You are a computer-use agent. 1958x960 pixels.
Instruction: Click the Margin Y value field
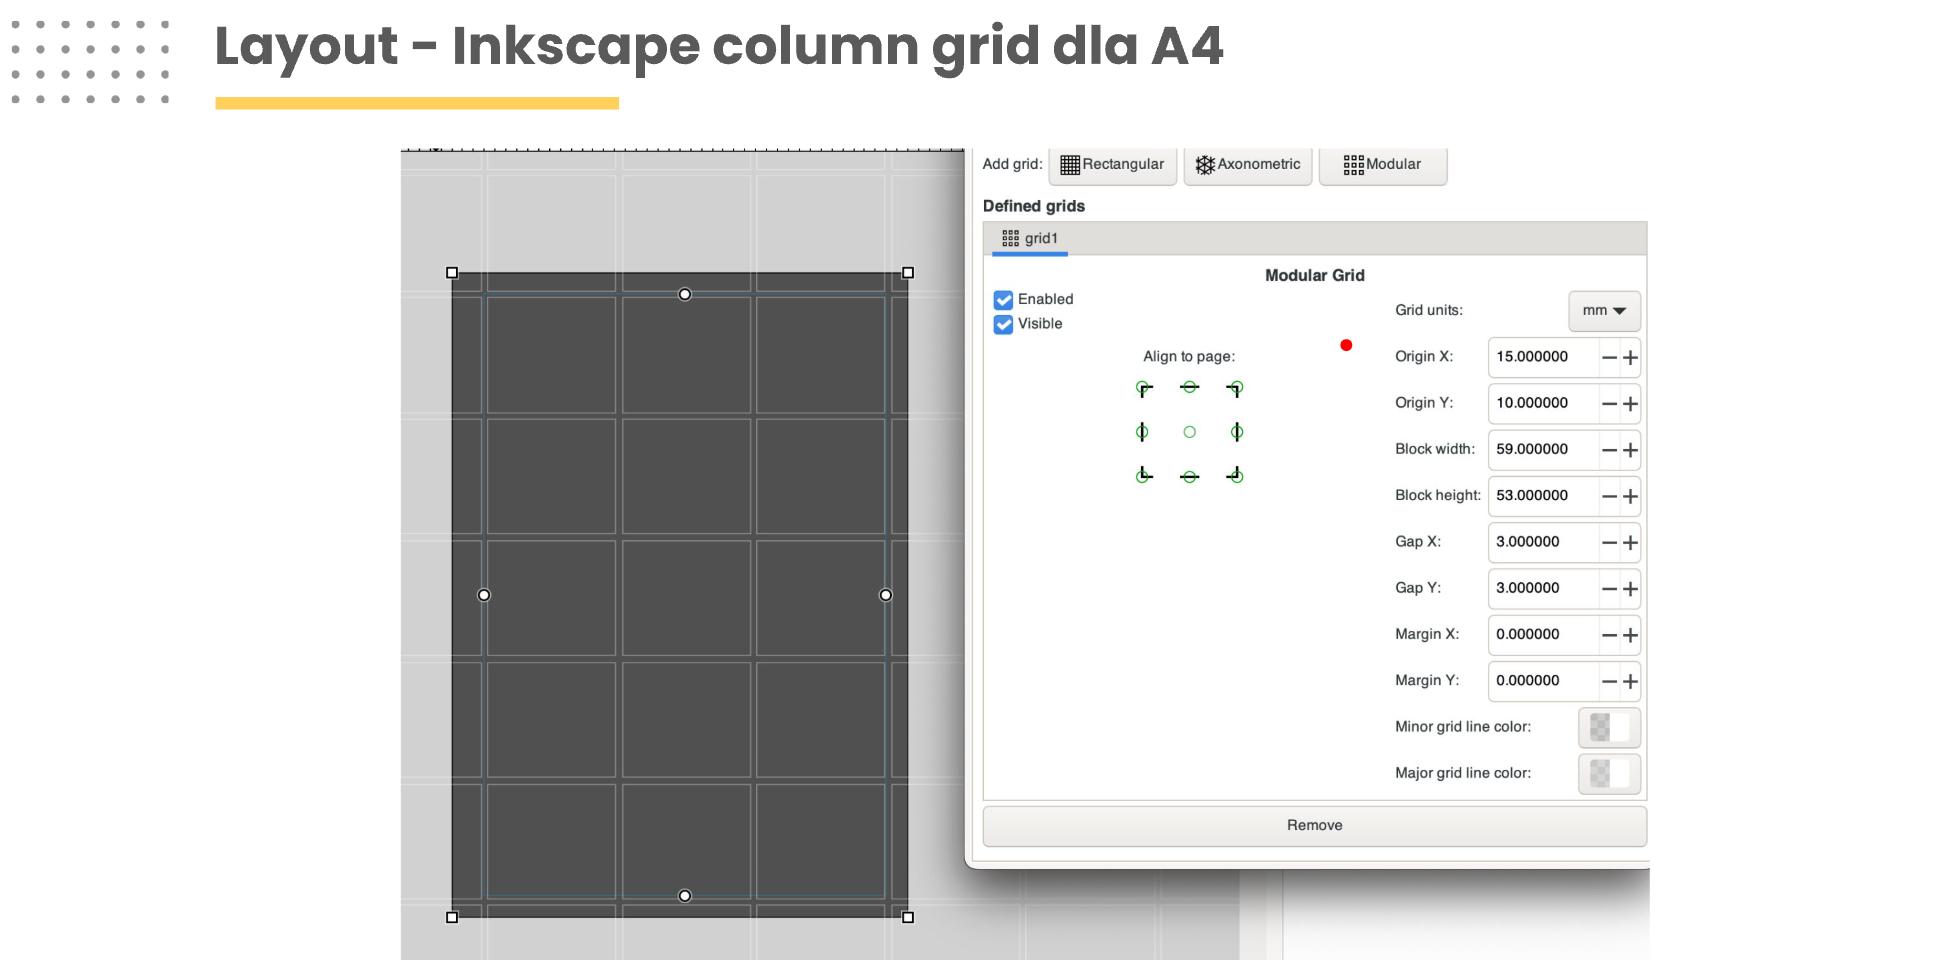(x=1543, y=681)
